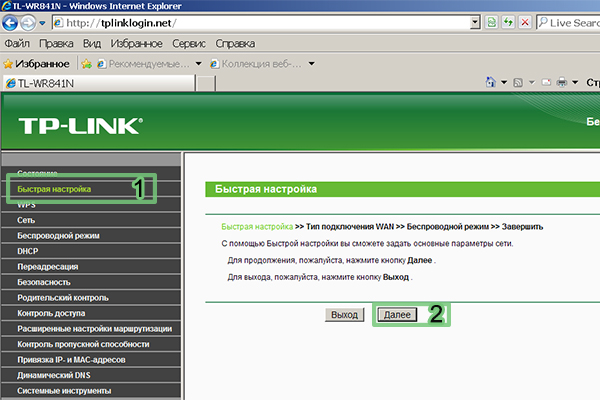
Task: Open the Беспроводной режим sidebar section
Action: tap(58, 235)
